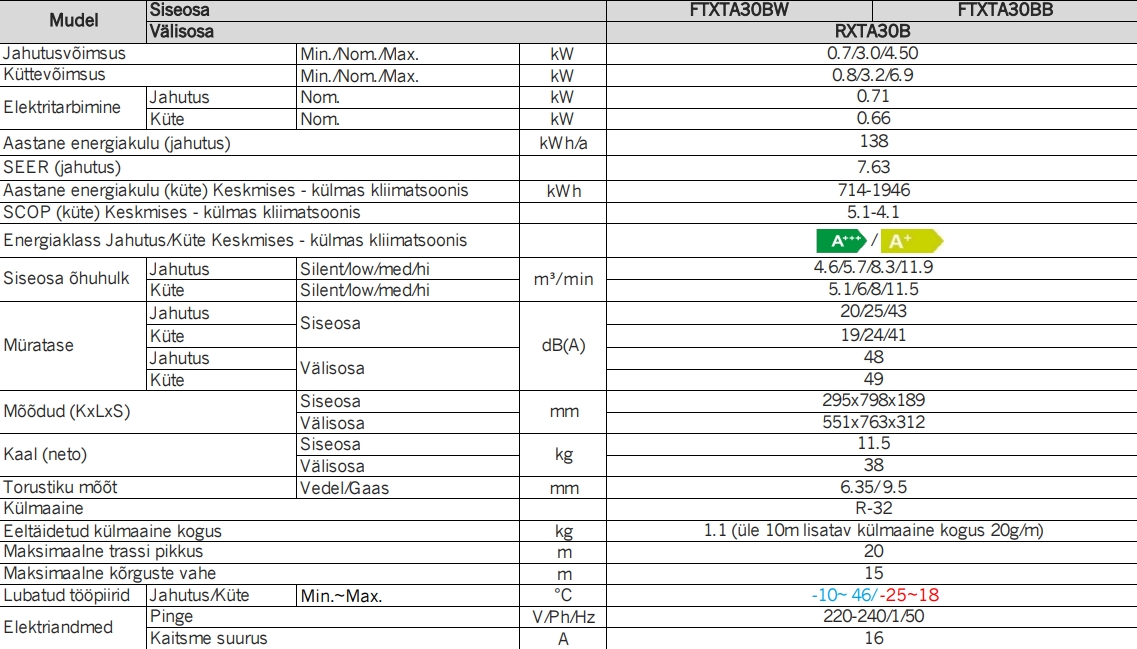1137x649 pixels.
Task: Select the Külmaaine row label
Action: pyautogui.click(x=44, y=508)
